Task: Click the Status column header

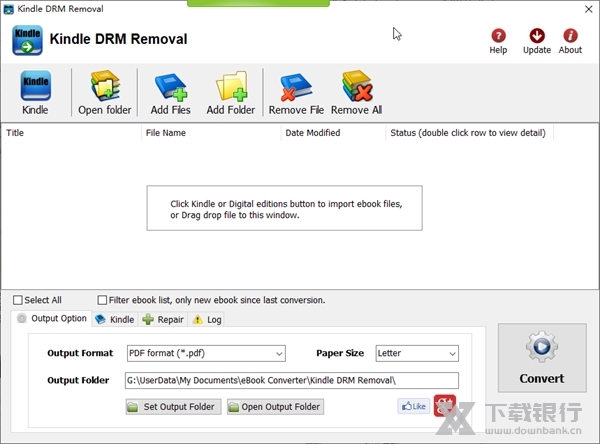Action: 470,133
